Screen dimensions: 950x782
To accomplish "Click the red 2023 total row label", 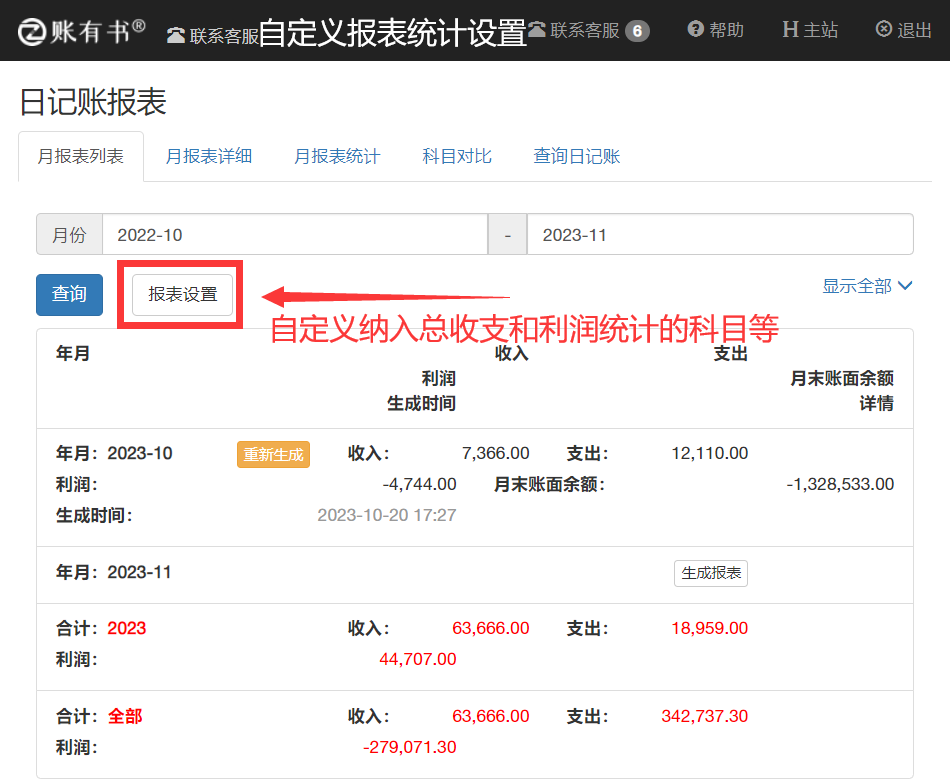I will 126,628.
